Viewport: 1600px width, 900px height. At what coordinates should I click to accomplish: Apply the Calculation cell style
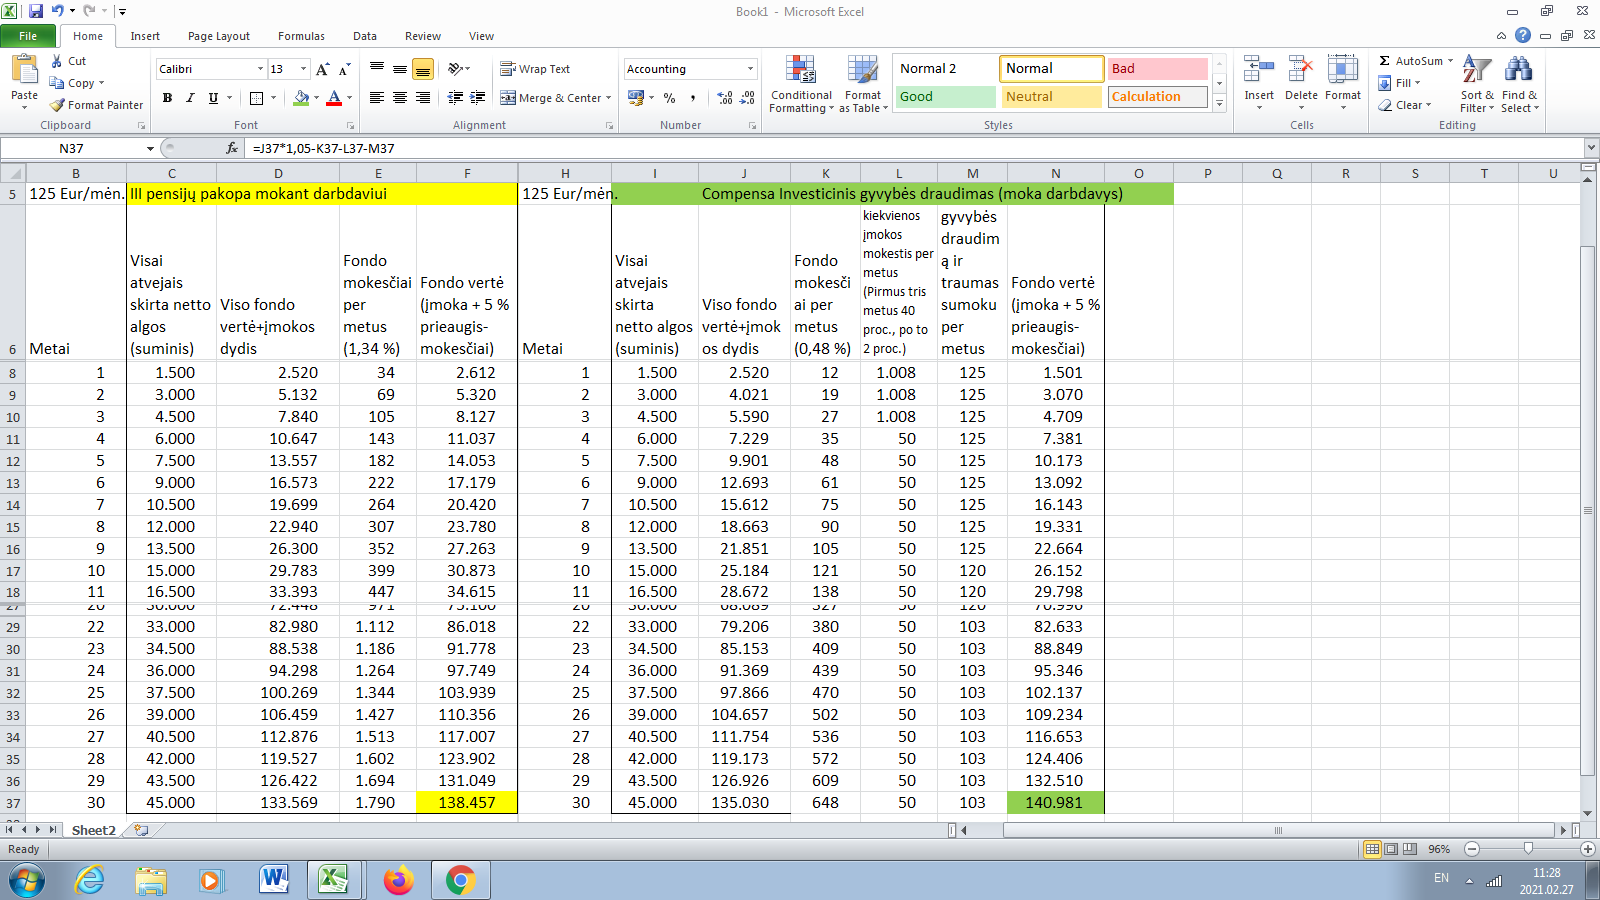pyautogui.click(x=1158, y=97)
